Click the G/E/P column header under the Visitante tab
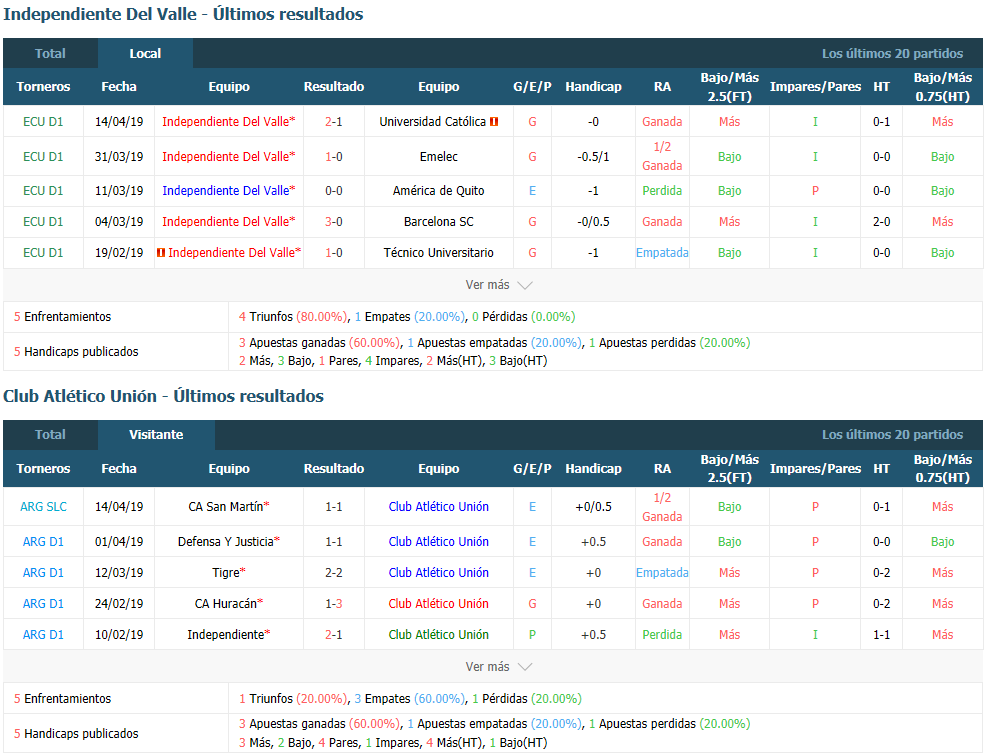Screen dimensions: 989x756 coord(532,468)
